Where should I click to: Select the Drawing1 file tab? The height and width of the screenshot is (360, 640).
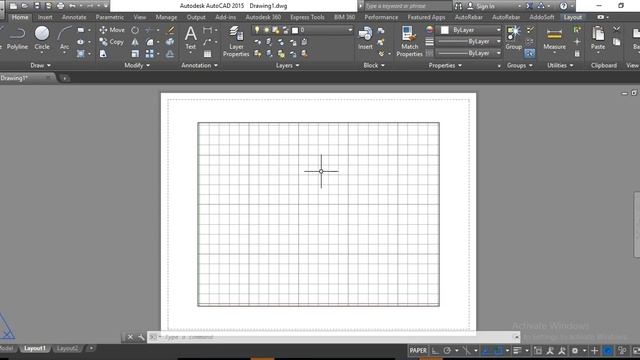pos(27,78)
